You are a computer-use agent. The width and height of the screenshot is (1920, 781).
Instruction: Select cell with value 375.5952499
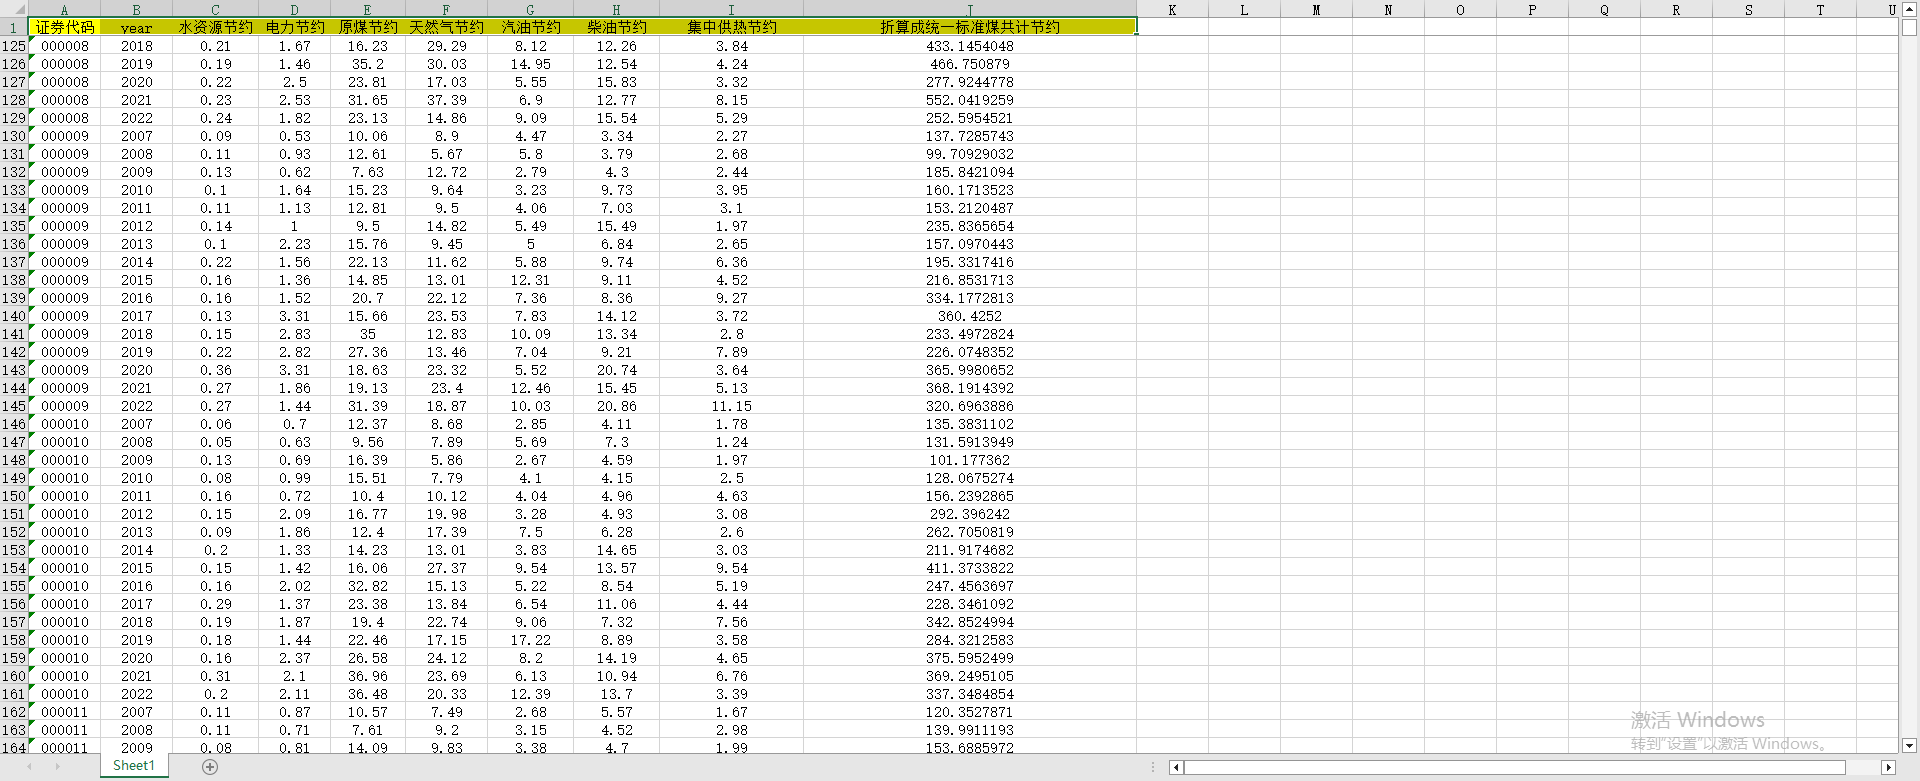click(x=969, y=658)
